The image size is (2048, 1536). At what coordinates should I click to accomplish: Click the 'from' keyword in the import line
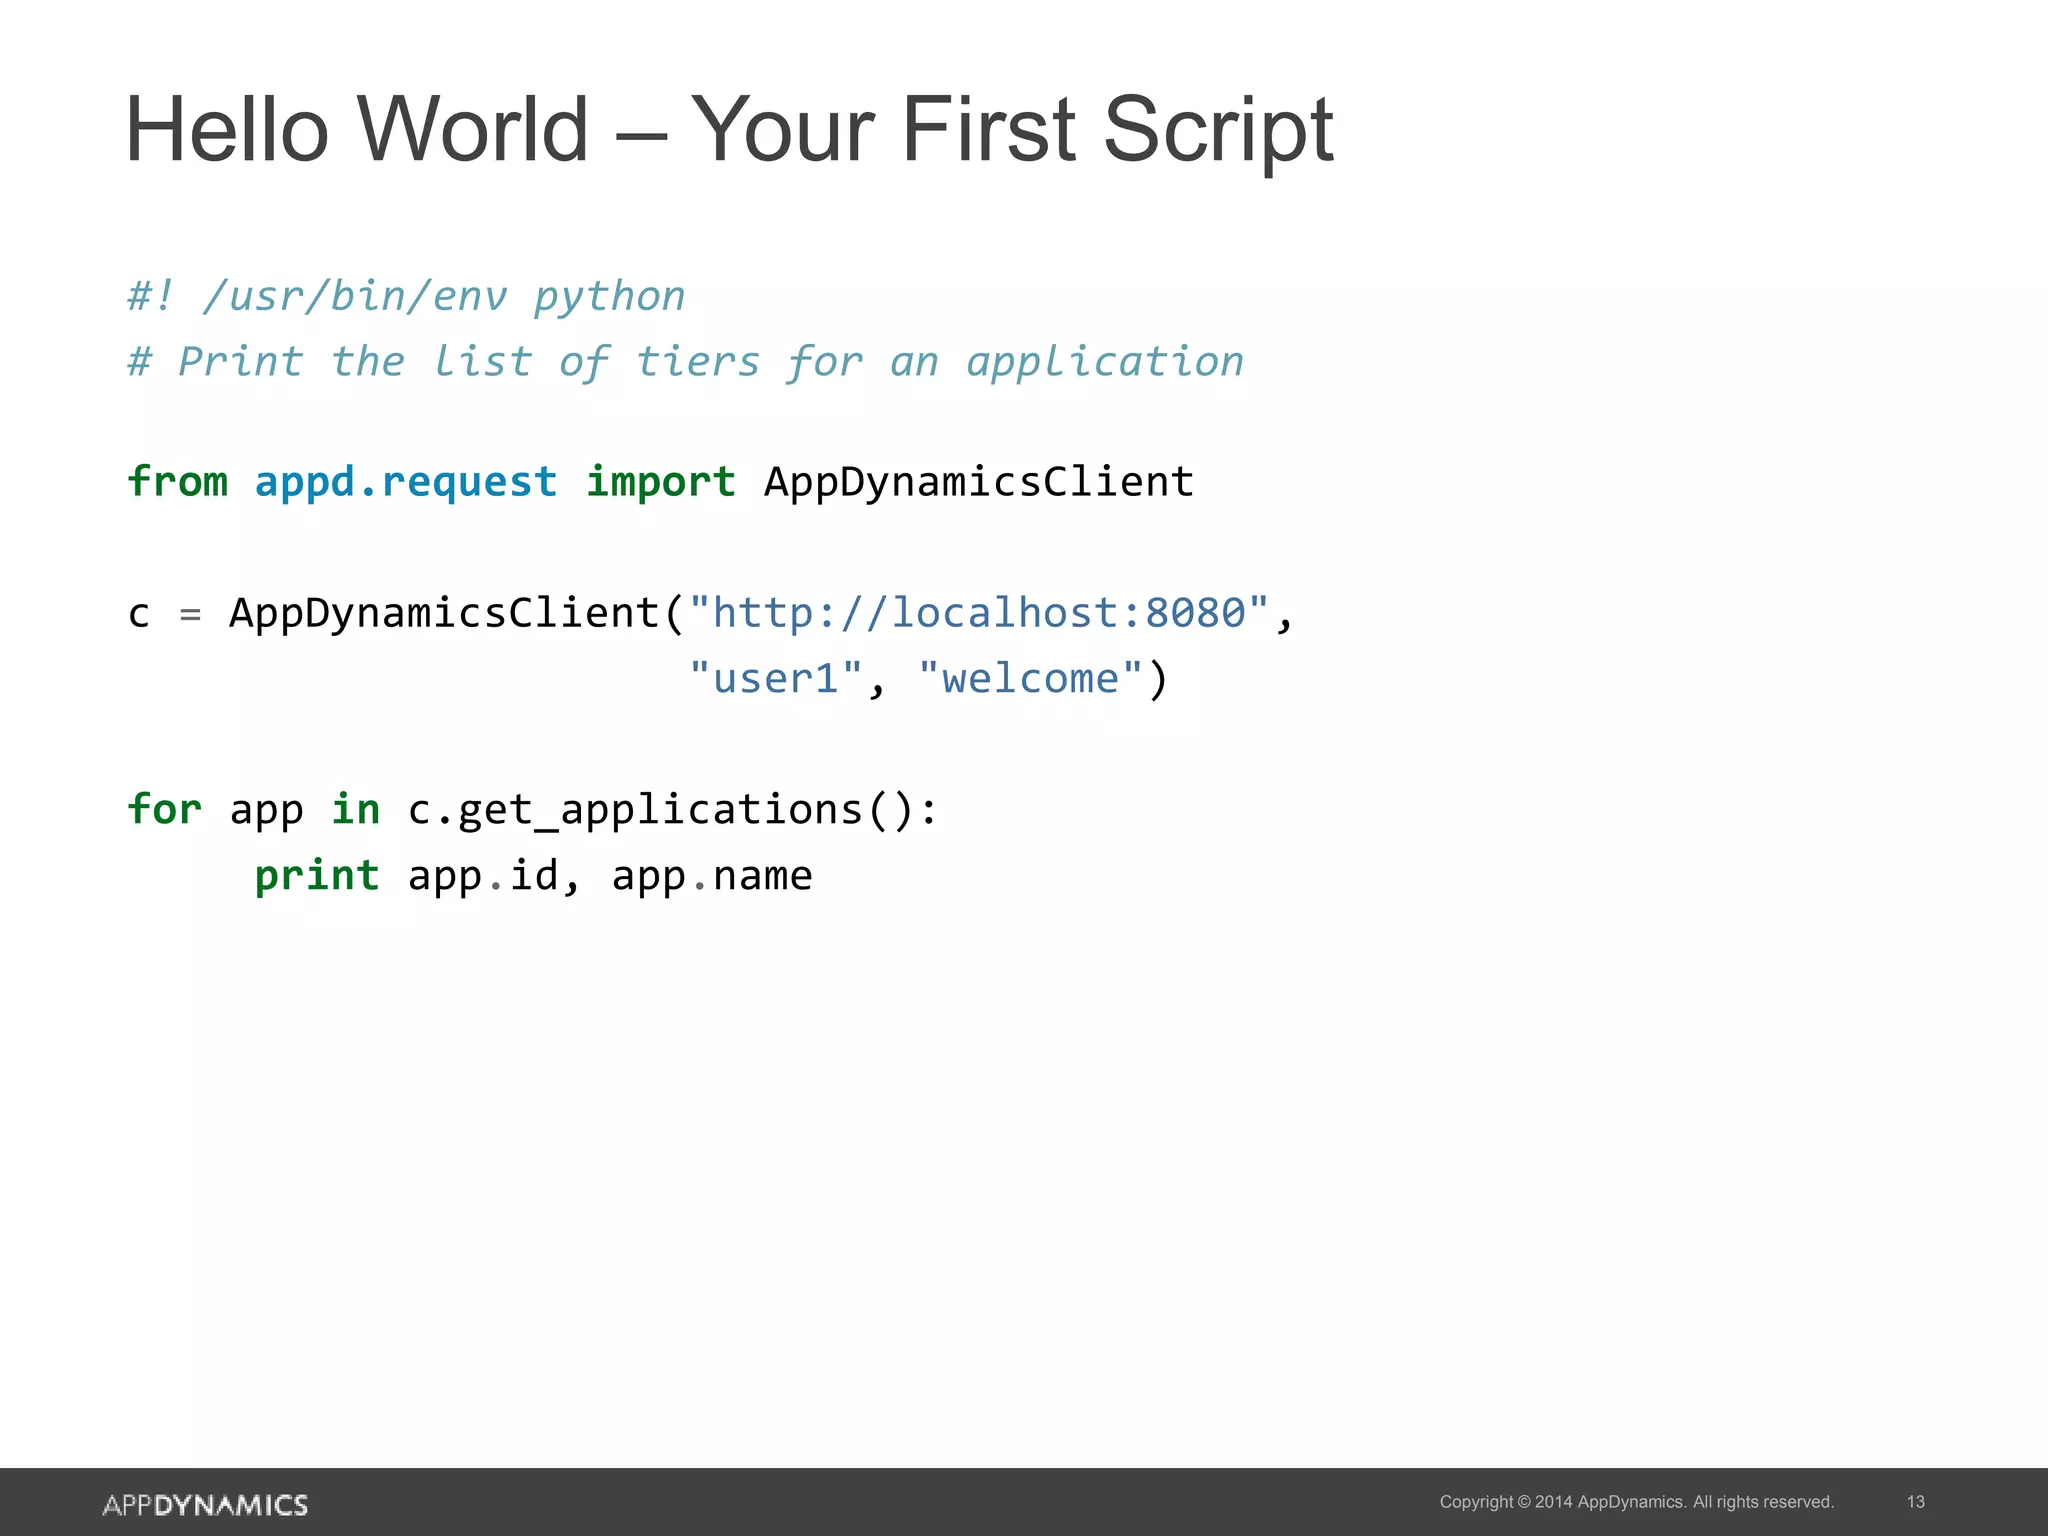(178, 481)
